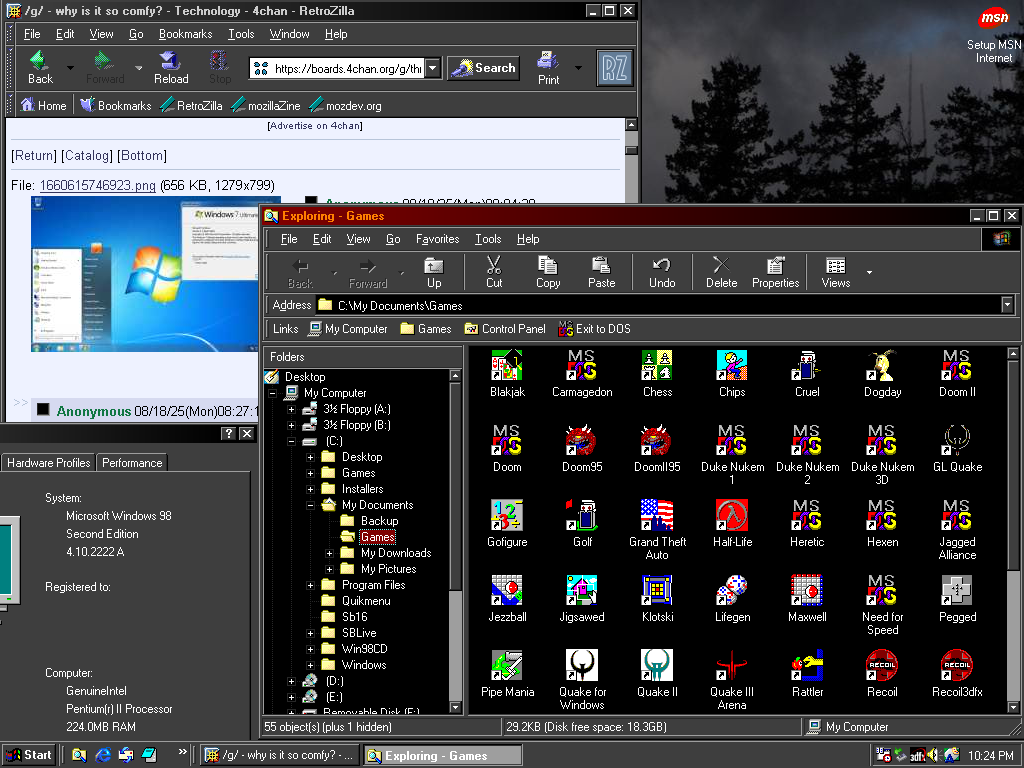Image resolution: width=1024 pixels, height=768 pixels.
Task: Open the Half-Life game shortcut
Action: [x=732, y=517]
